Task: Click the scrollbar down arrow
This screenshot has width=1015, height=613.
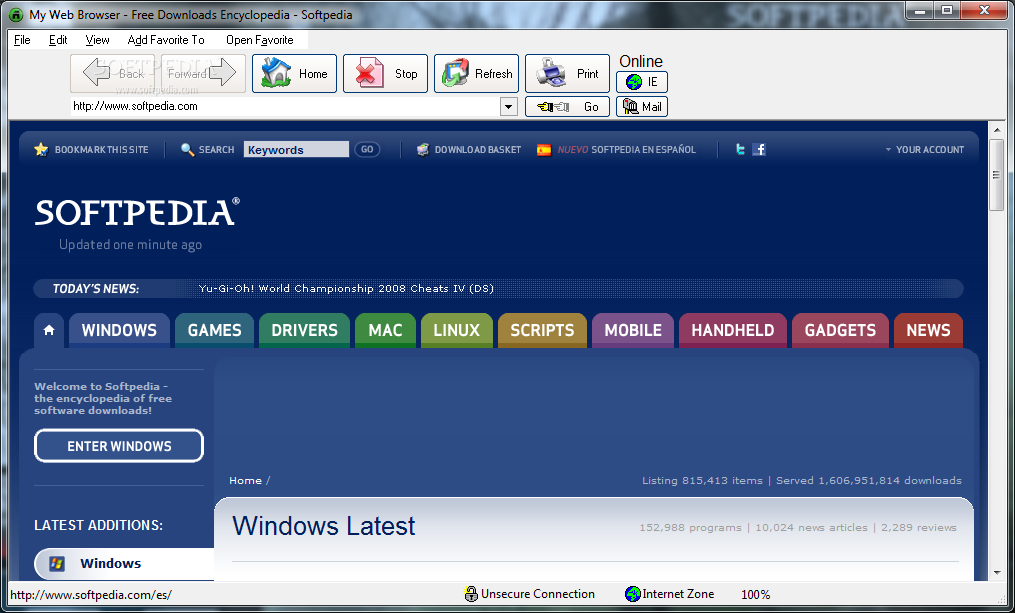Action: coord(996,572)
